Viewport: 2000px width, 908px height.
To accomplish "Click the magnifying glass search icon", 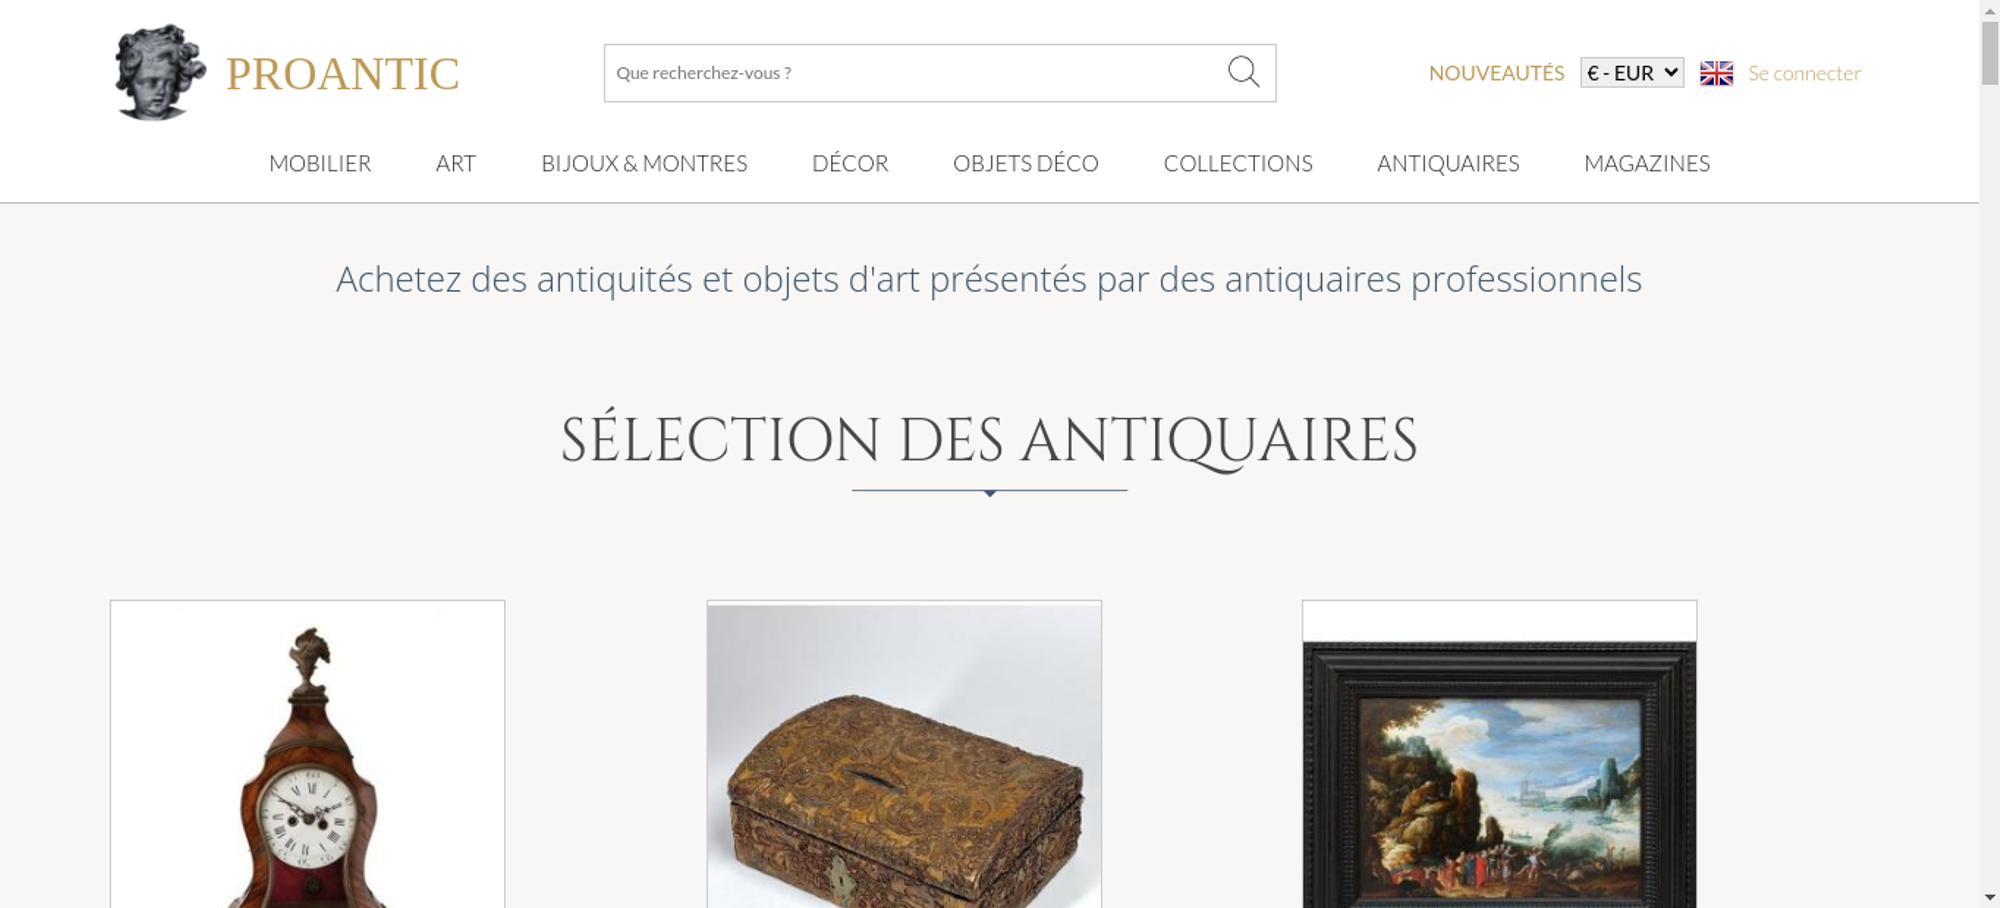I will pos(1243,72).
